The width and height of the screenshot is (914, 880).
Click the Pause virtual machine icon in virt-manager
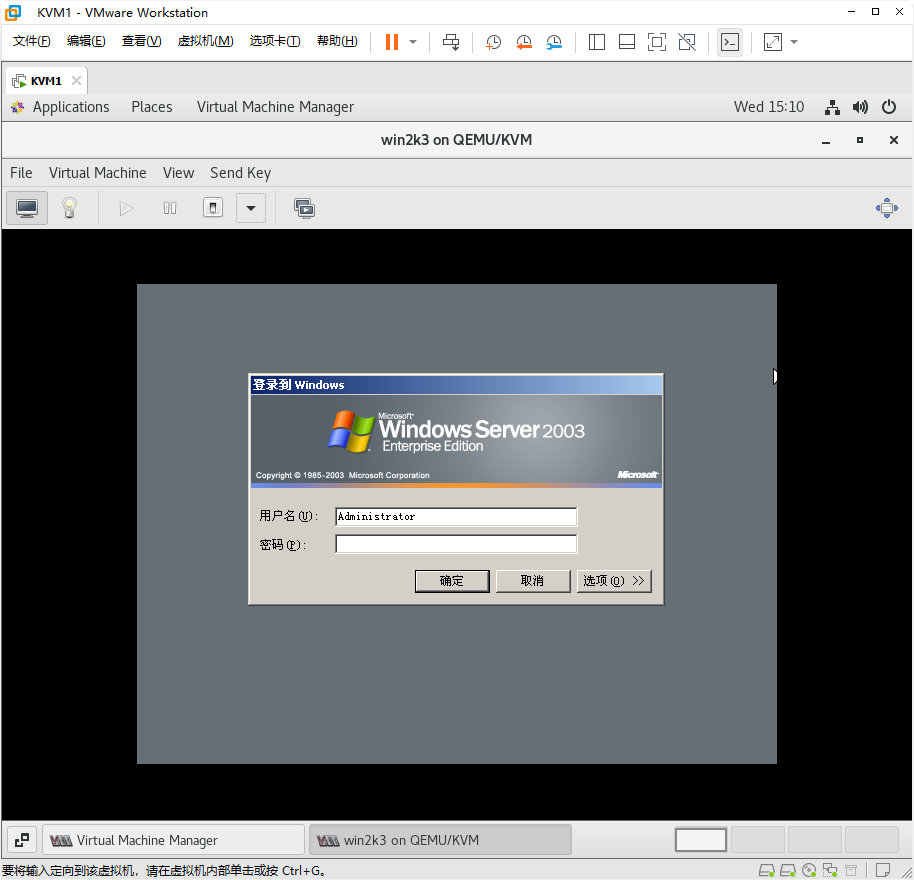coord(170,208)
